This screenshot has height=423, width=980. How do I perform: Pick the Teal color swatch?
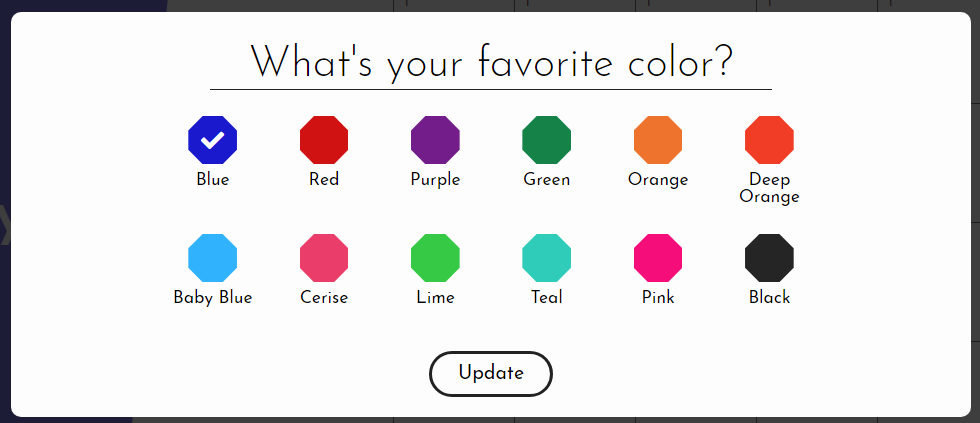coord(546,258)
